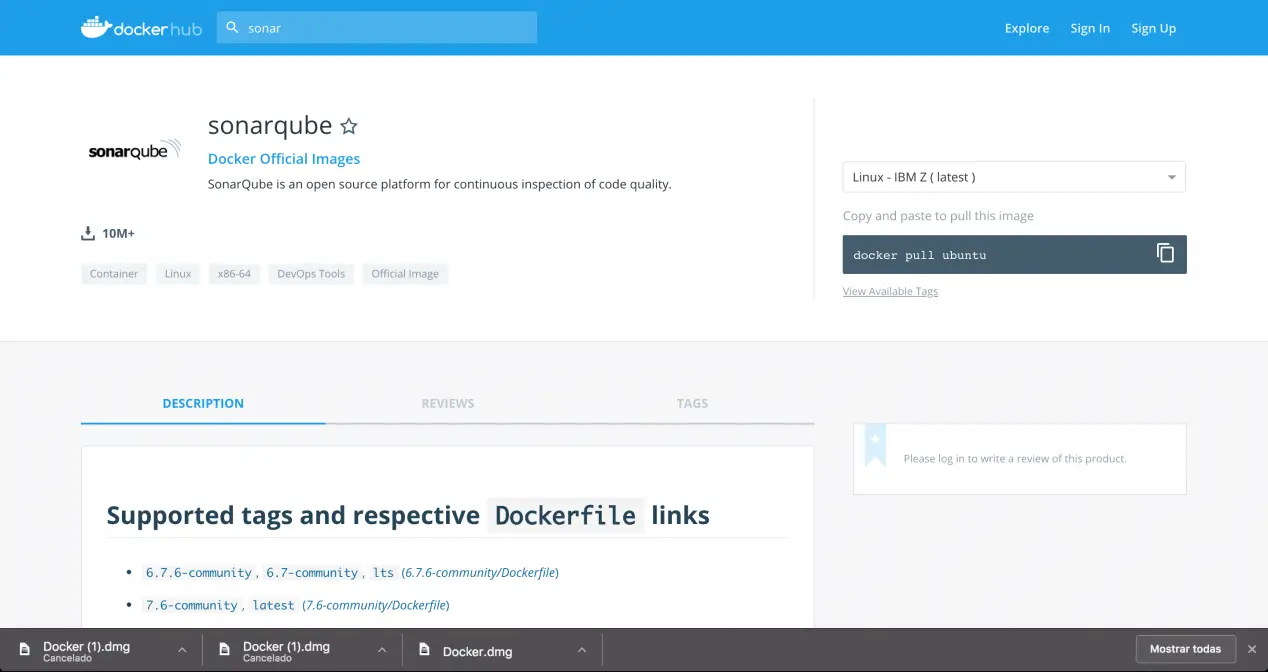
Task: Click file icon of first Docker (1).dmg
Action: [25, 650]
